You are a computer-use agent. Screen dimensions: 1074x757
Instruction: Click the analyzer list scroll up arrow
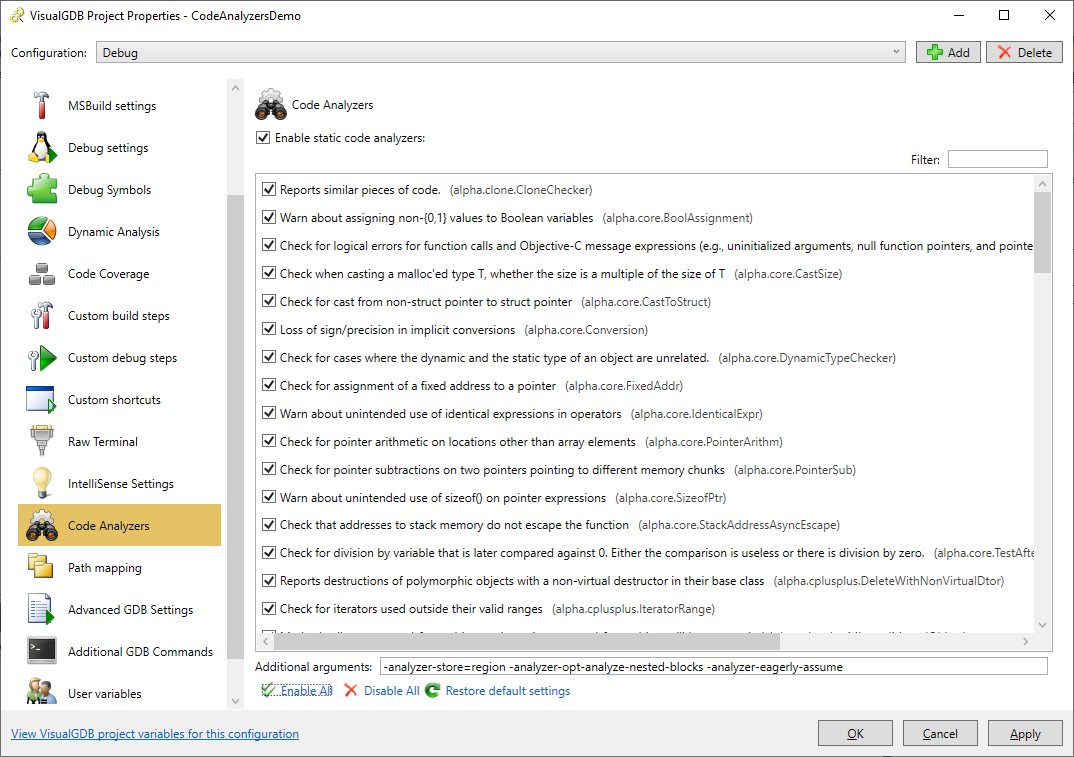pos(1042,184)
